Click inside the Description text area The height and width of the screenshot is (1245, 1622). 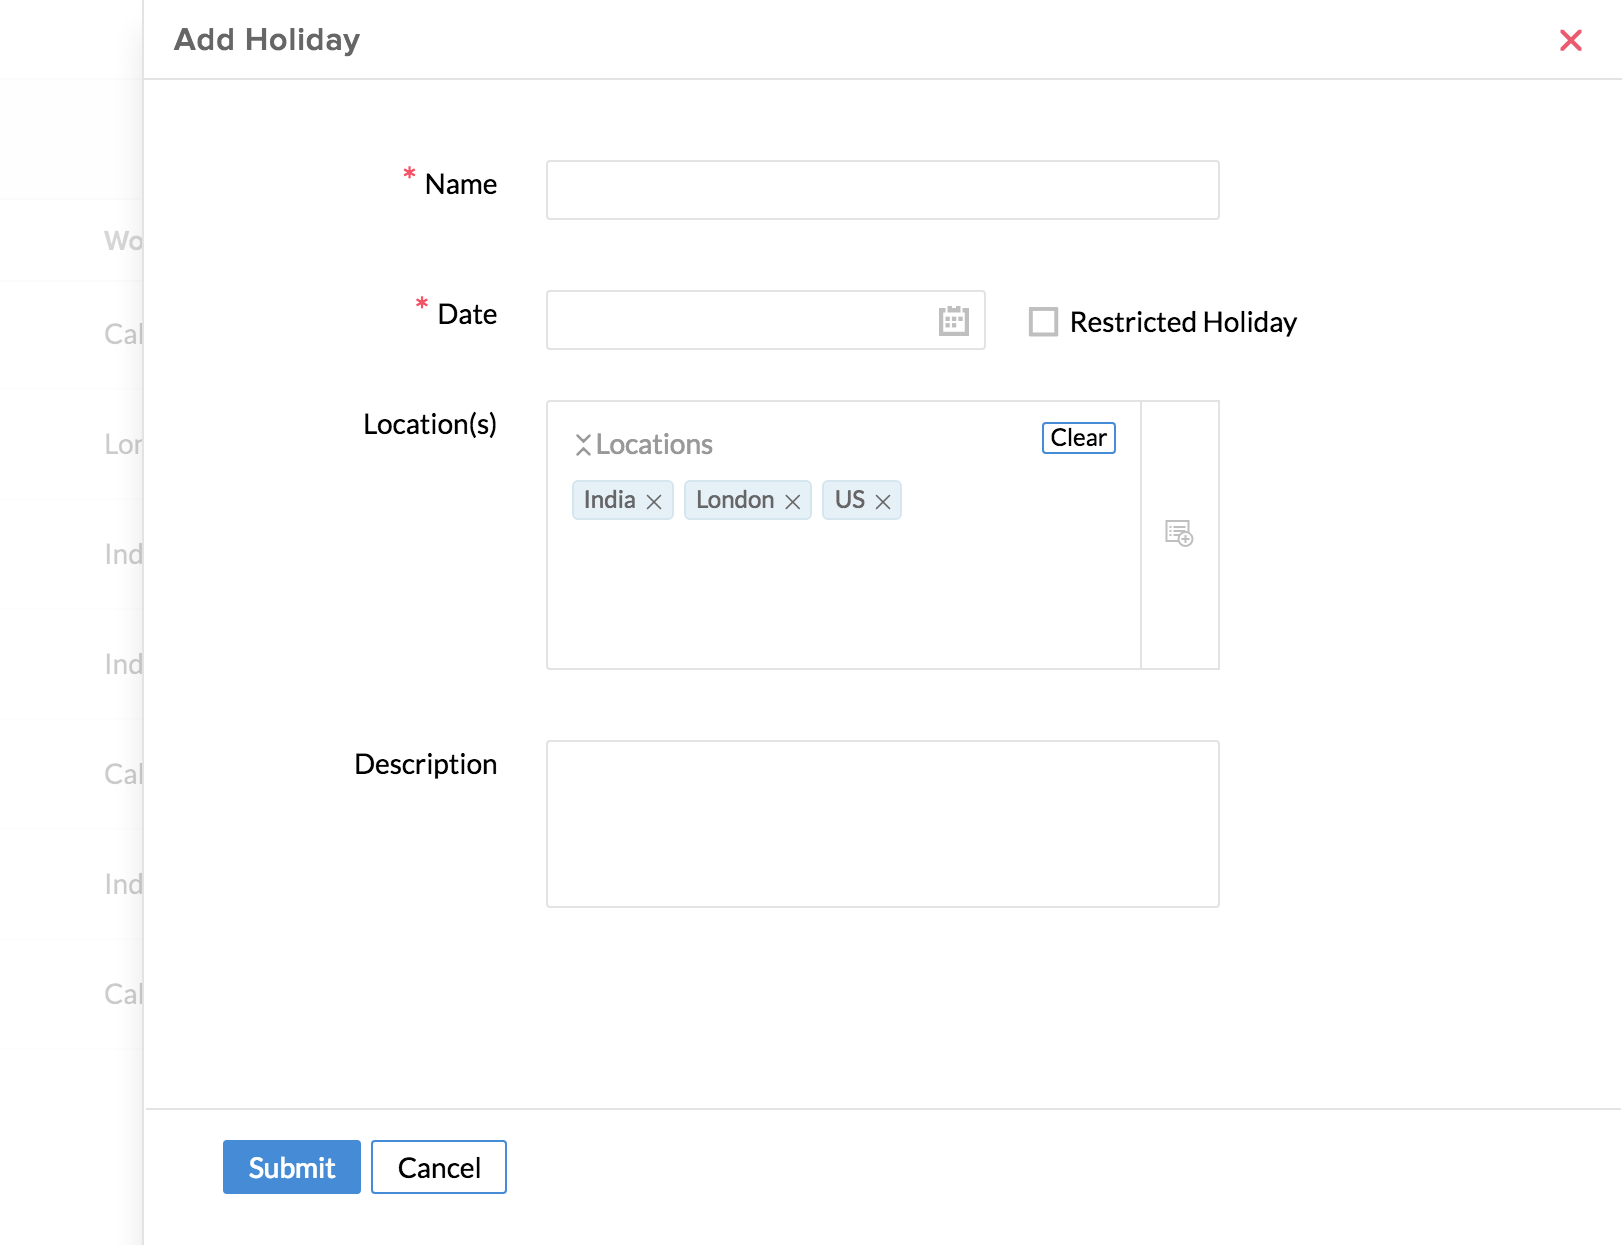pos(882,824)
